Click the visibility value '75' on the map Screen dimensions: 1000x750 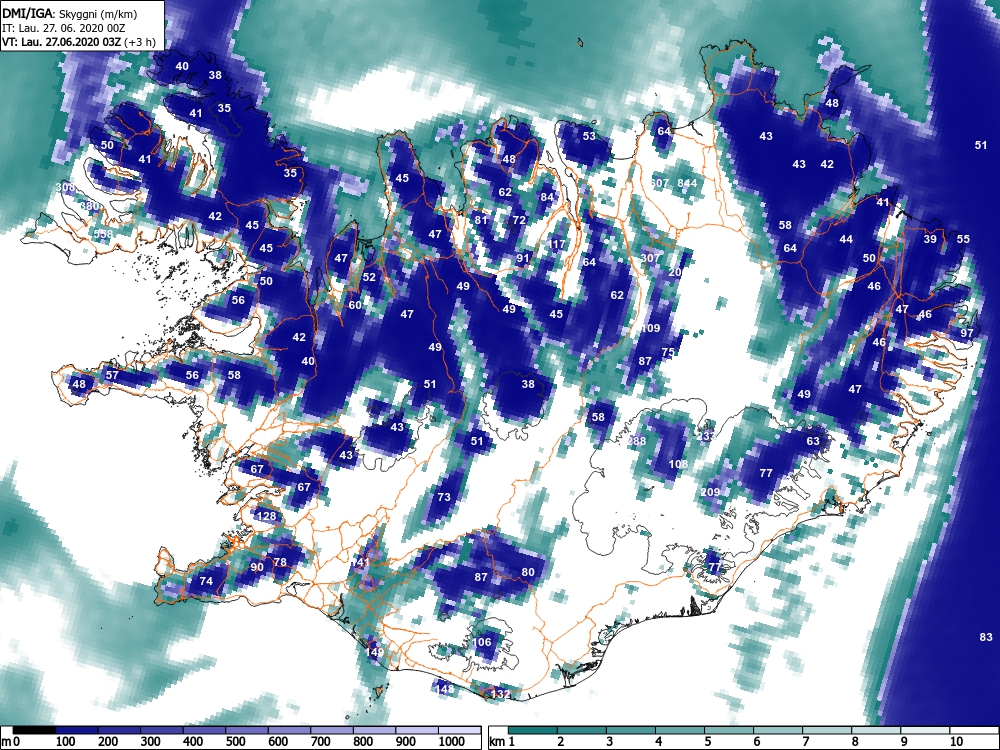point(668,352)
